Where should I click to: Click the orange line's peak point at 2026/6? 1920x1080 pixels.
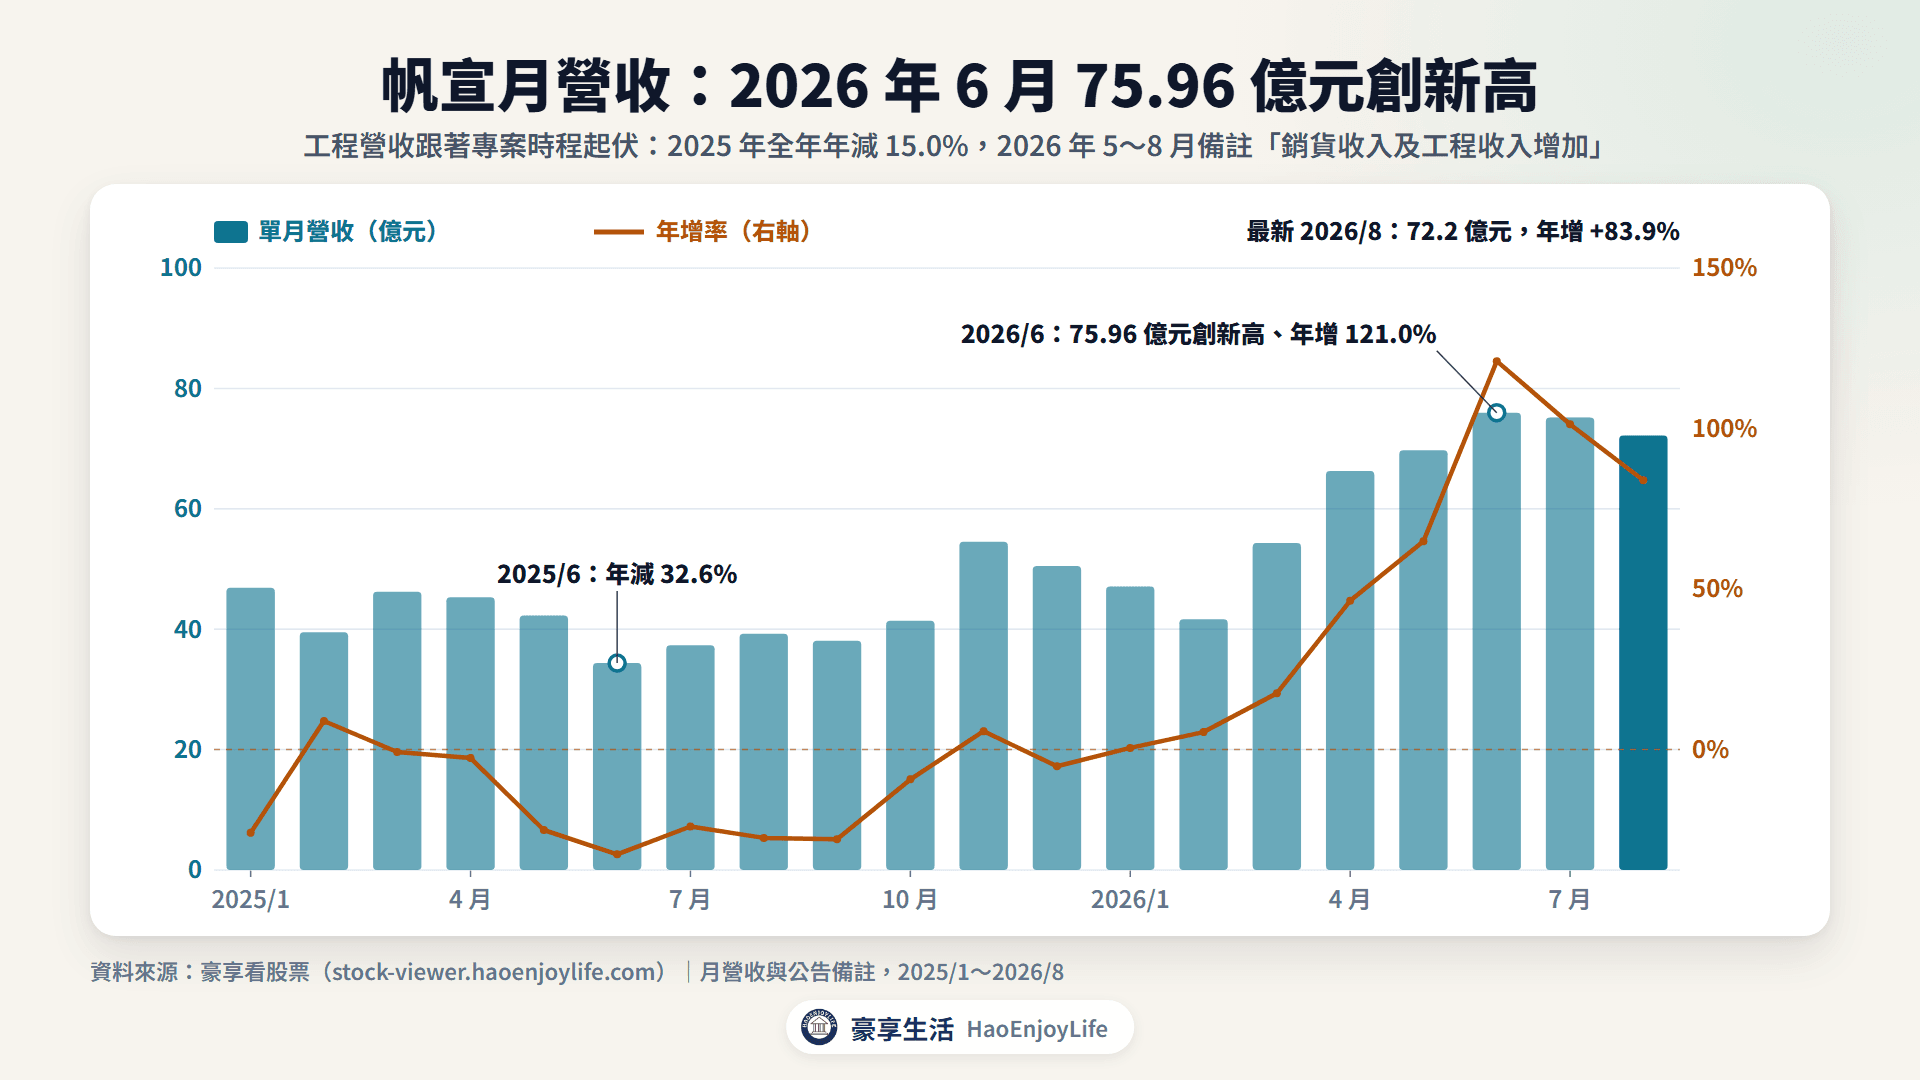(1496, 361)
